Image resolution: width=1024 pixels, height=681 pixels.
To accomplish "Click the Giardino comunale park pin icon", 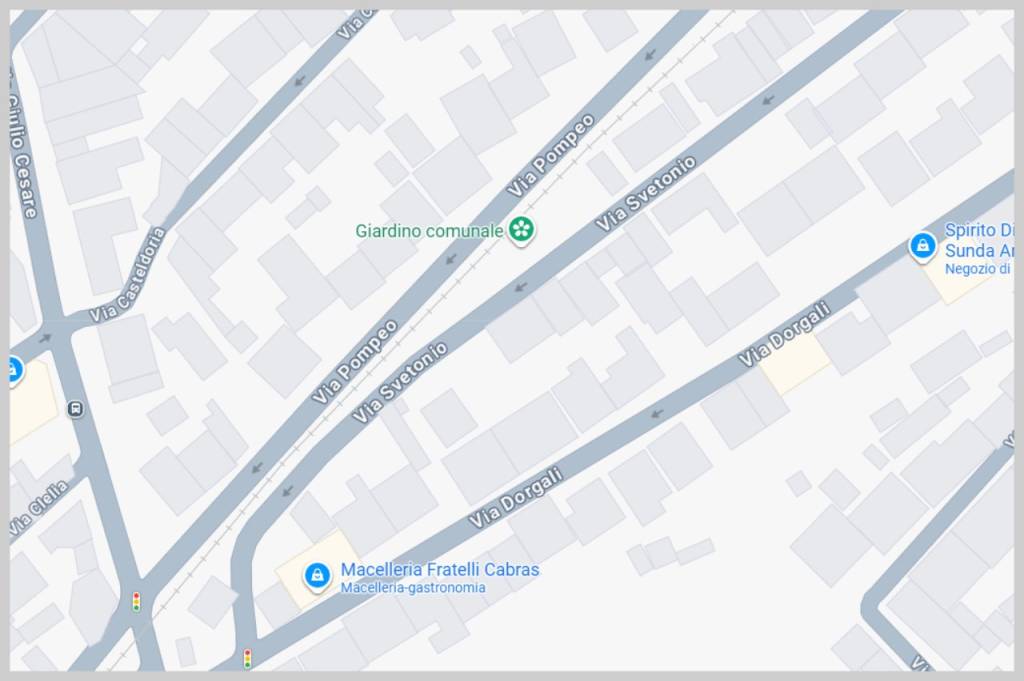I will 521,230.
